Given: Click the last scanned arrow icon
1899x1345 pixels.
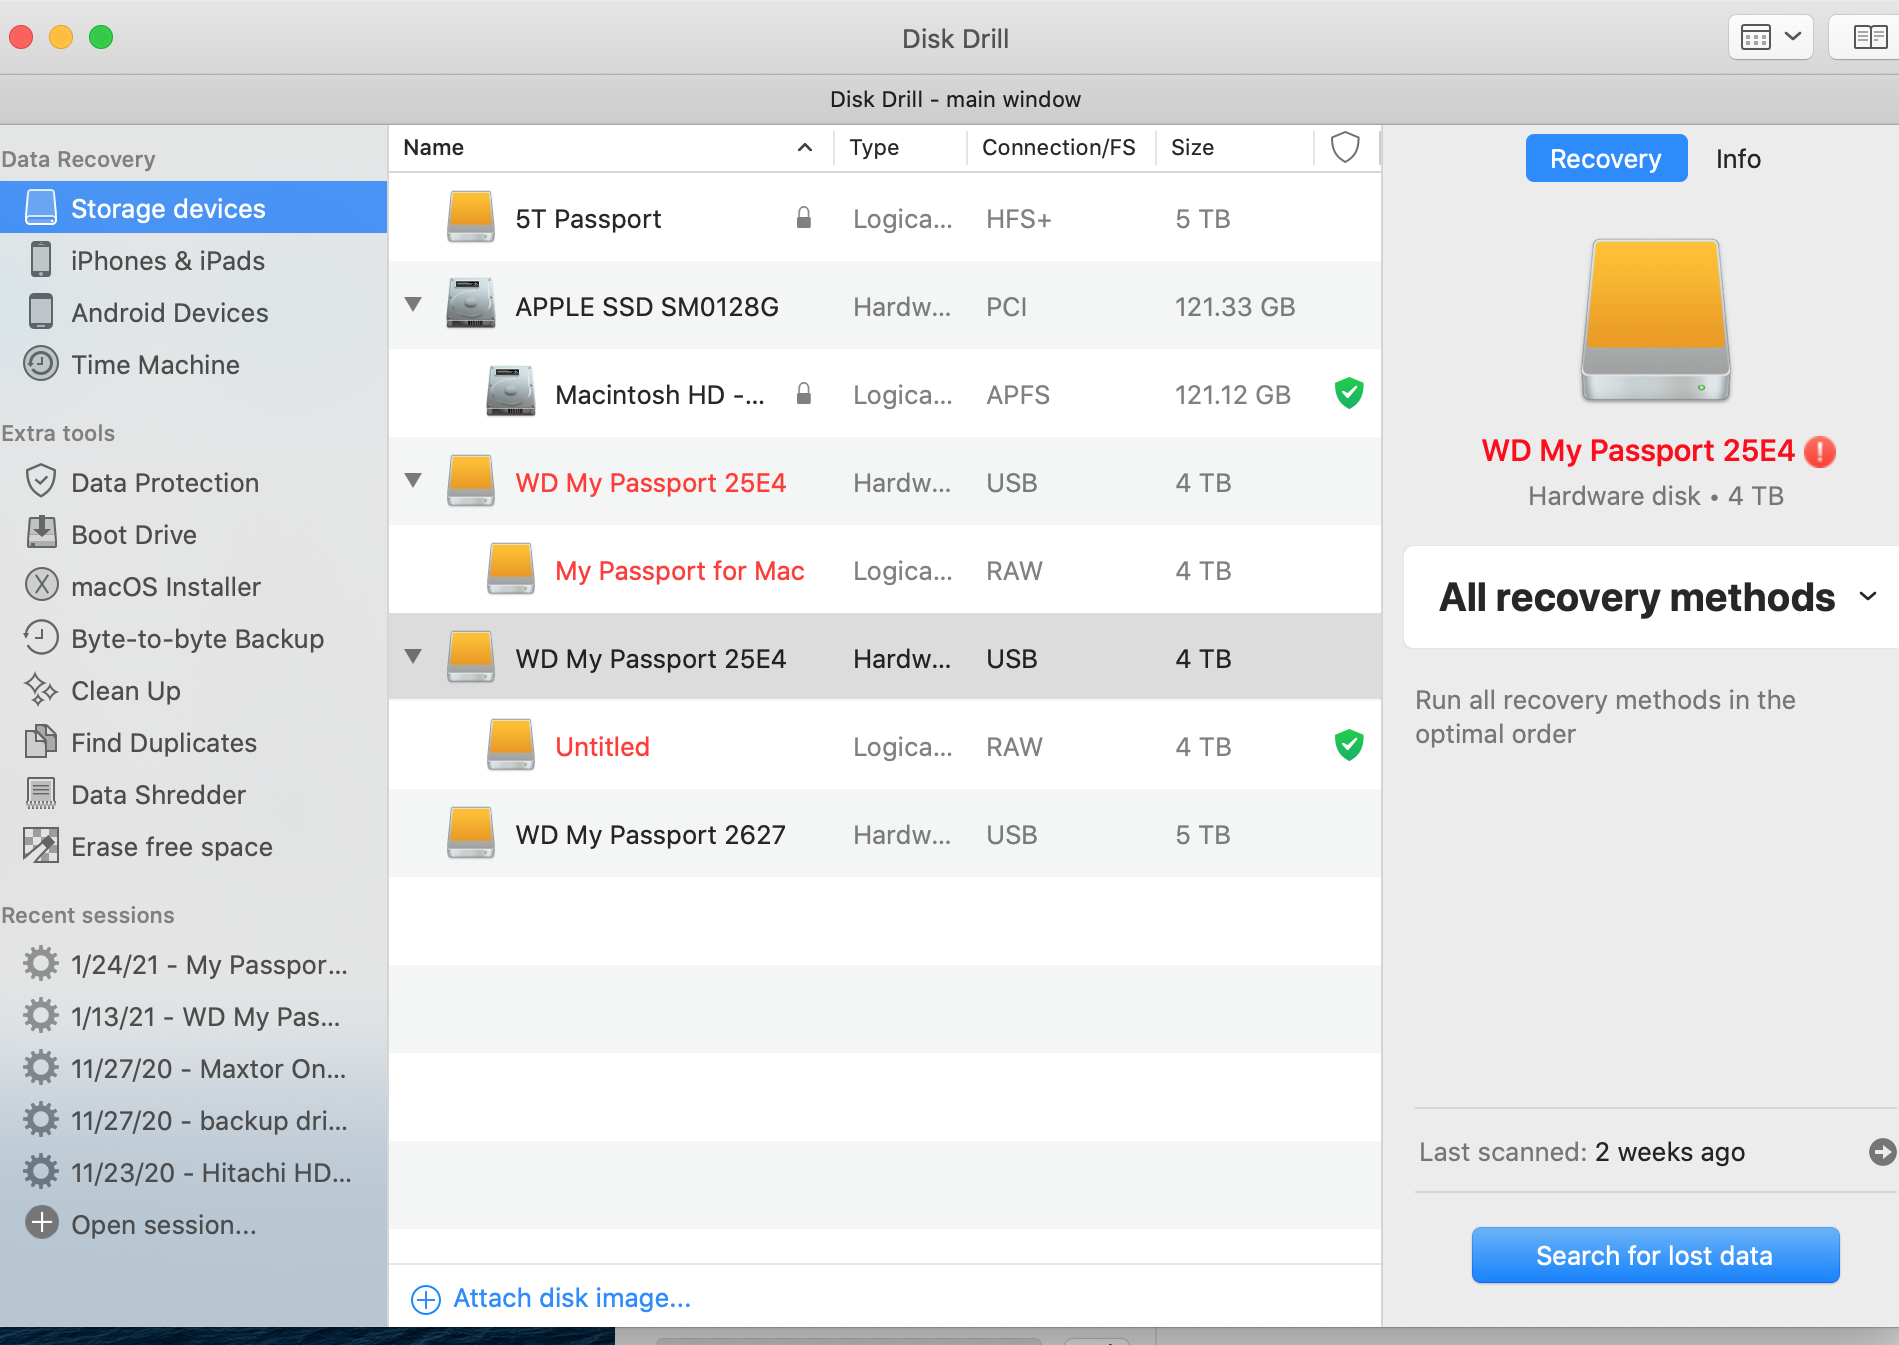Looking at the screenshot, I should click(1882, 1152).
